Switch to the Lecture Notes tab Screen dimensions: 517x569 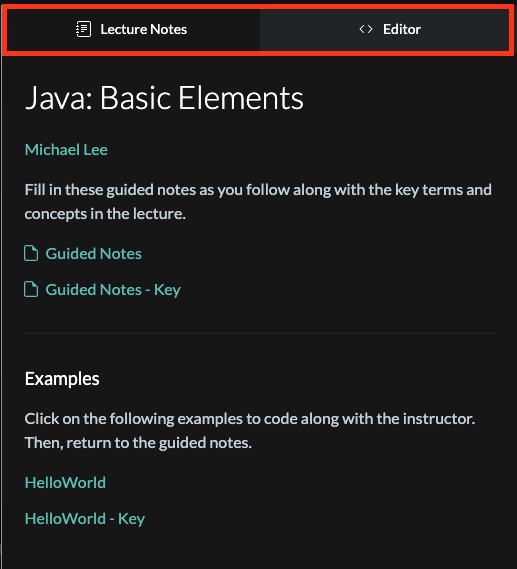point(133,30)
